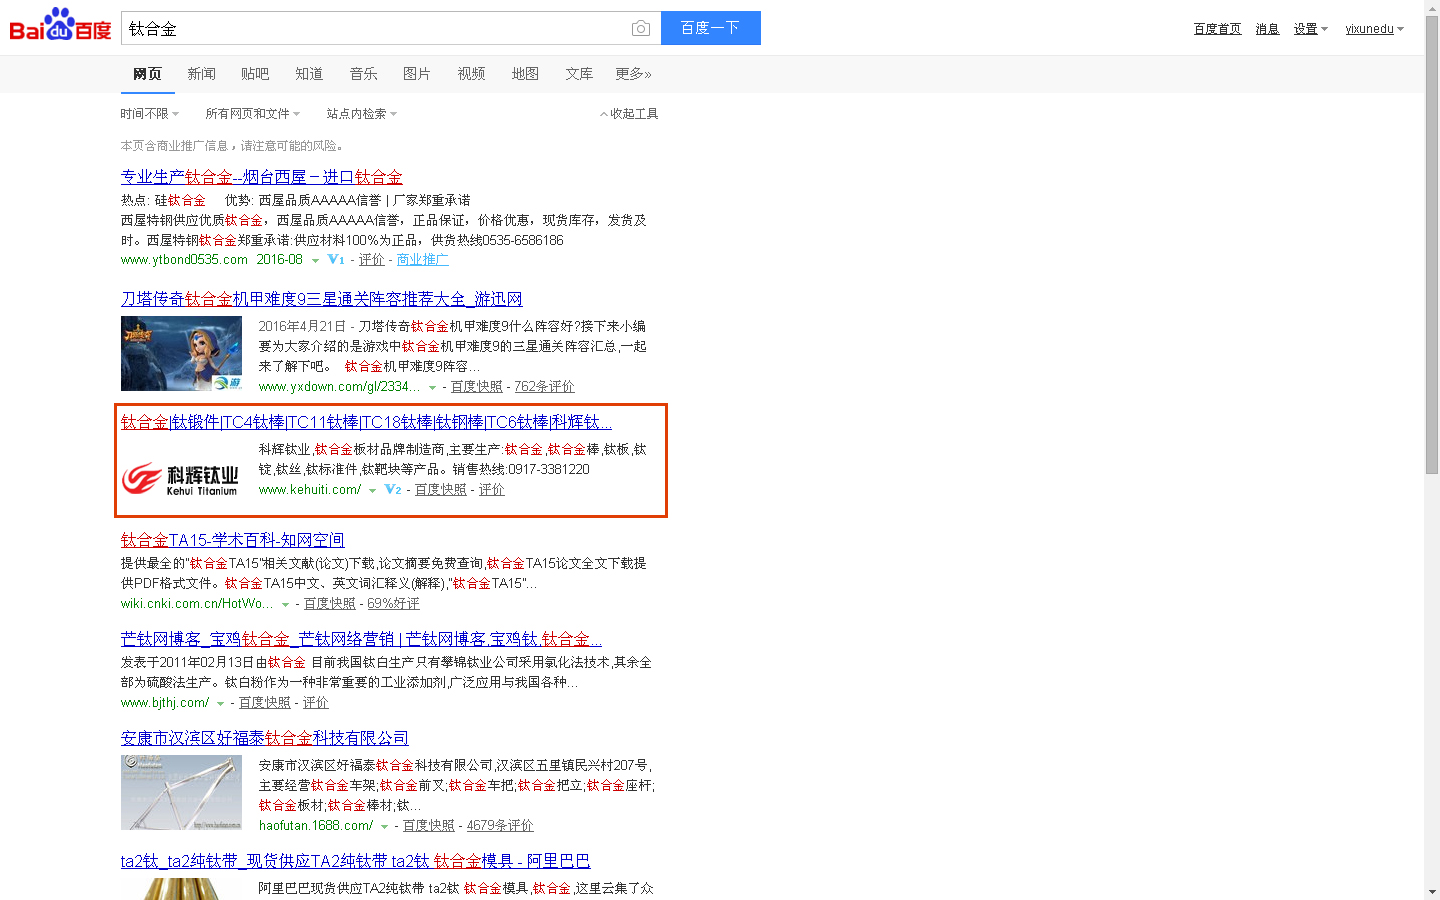Collapse search tools via 收起工具
This screenshot has width=1440, height=900.
coord(629,114)
